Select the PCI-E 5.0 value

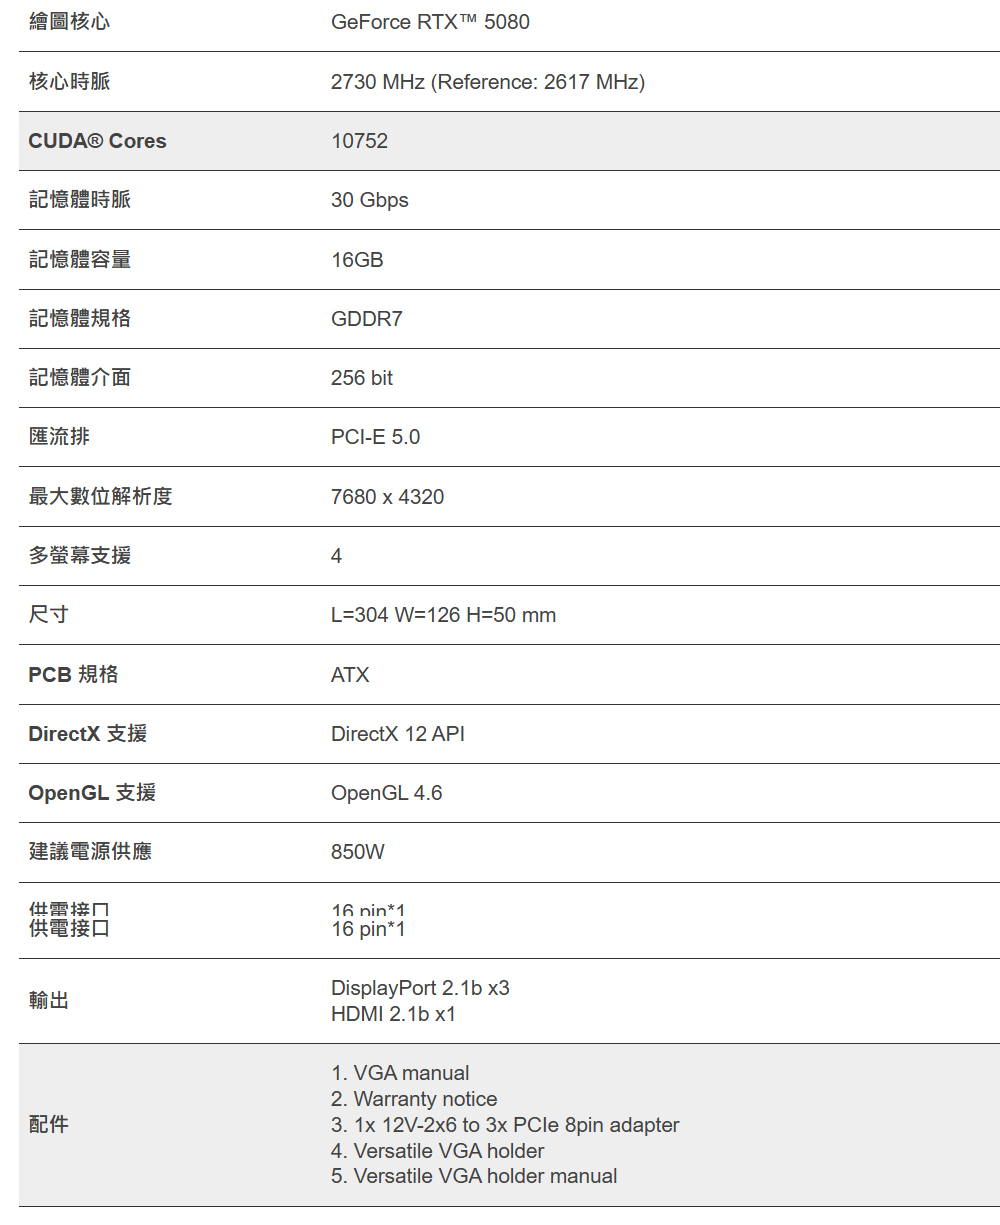376,437
